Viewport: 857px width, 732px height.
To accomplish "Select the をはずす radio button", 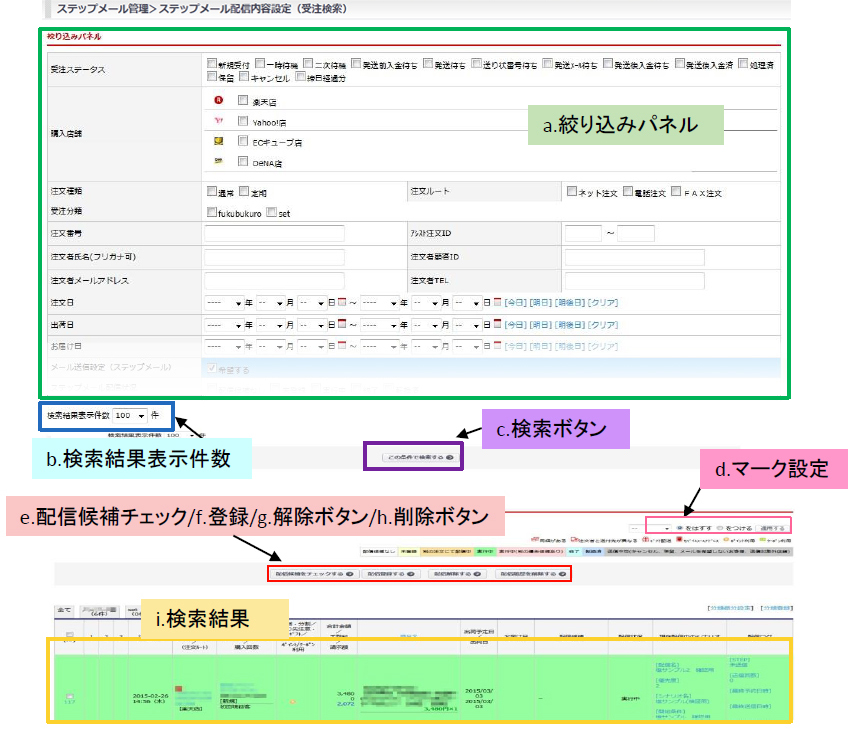I will coord(679,529).
